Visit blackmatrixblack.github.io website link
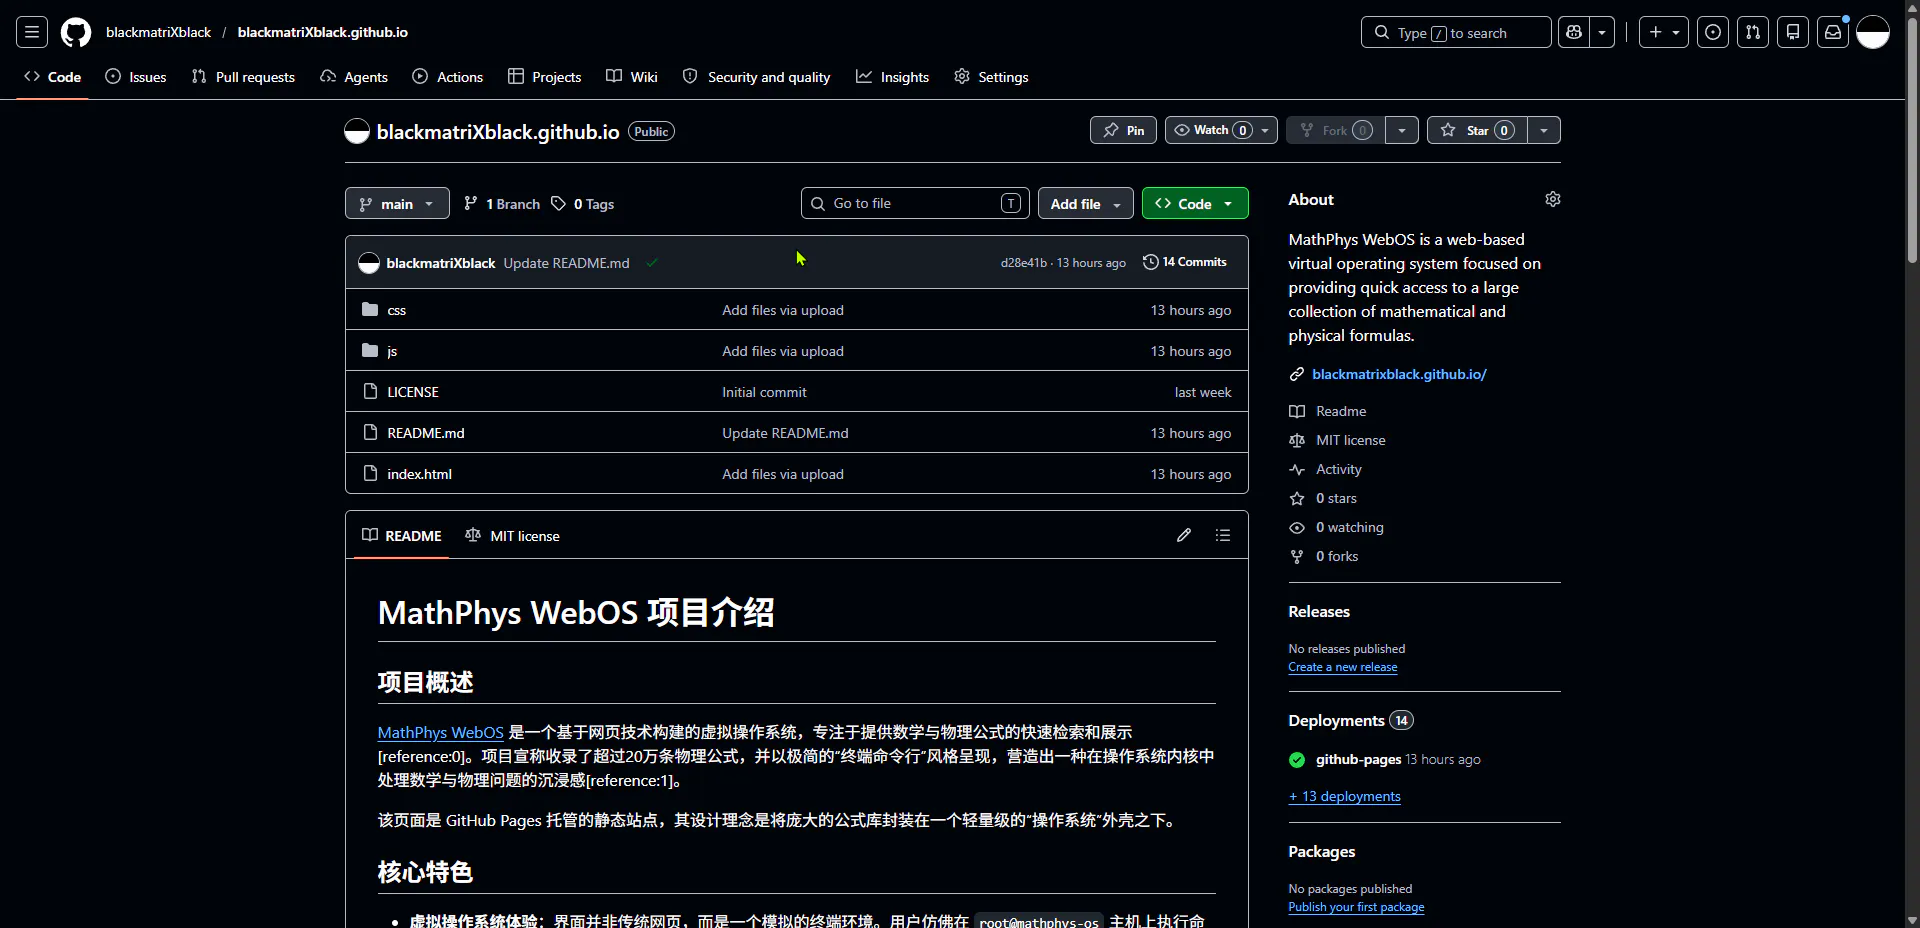This screenshot has height=928, width=1920. 1399,374
